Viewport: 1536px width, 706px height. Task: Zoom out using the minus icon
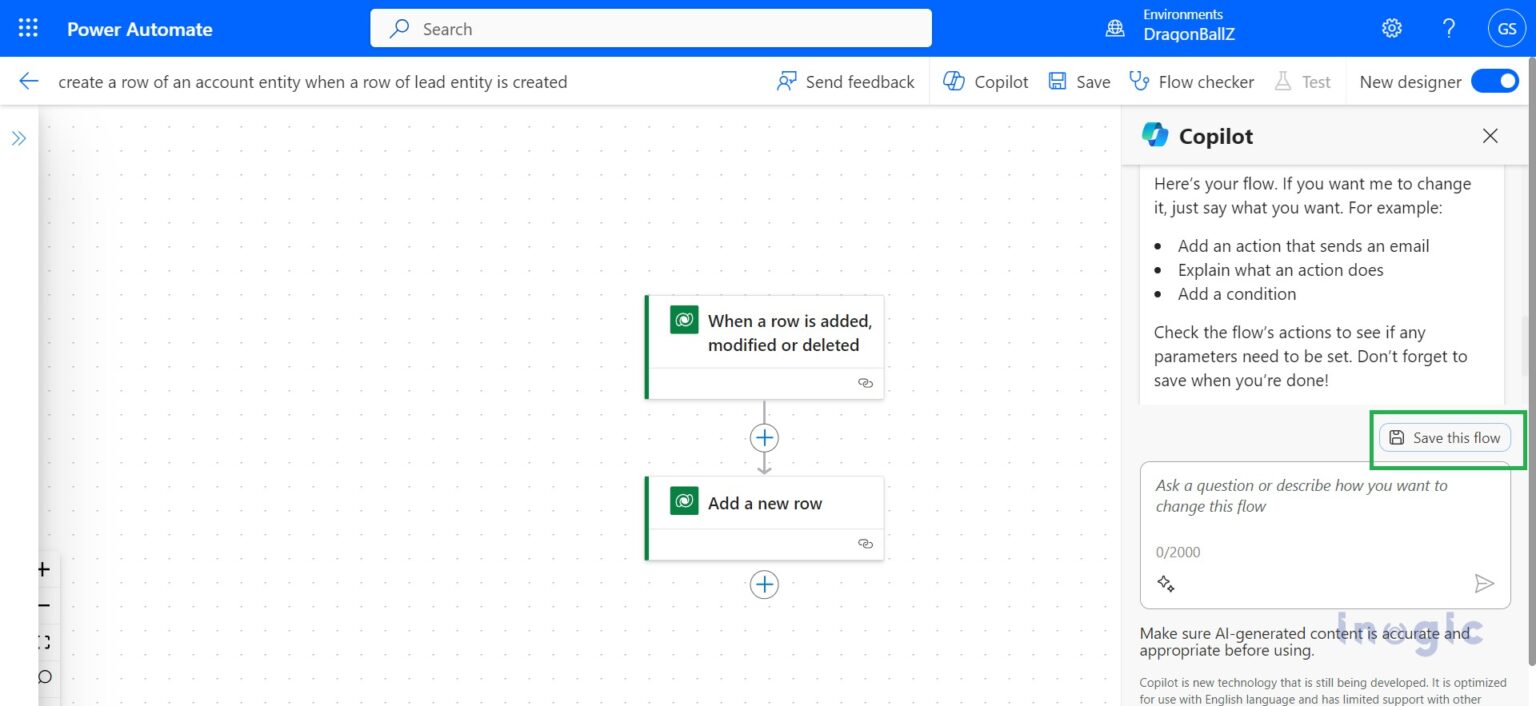pyautogui.click(x=42, y=605)
